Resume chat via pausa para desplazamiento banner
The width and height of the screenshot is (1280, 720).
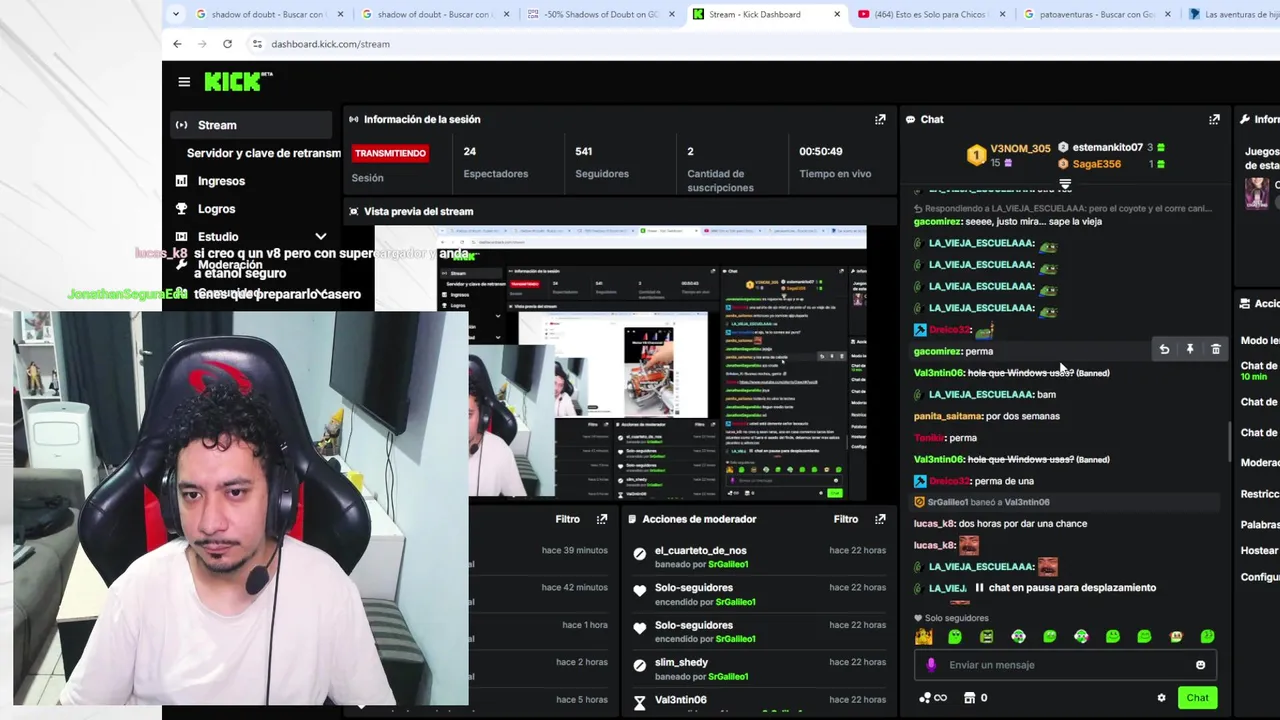pos(1064,588)
